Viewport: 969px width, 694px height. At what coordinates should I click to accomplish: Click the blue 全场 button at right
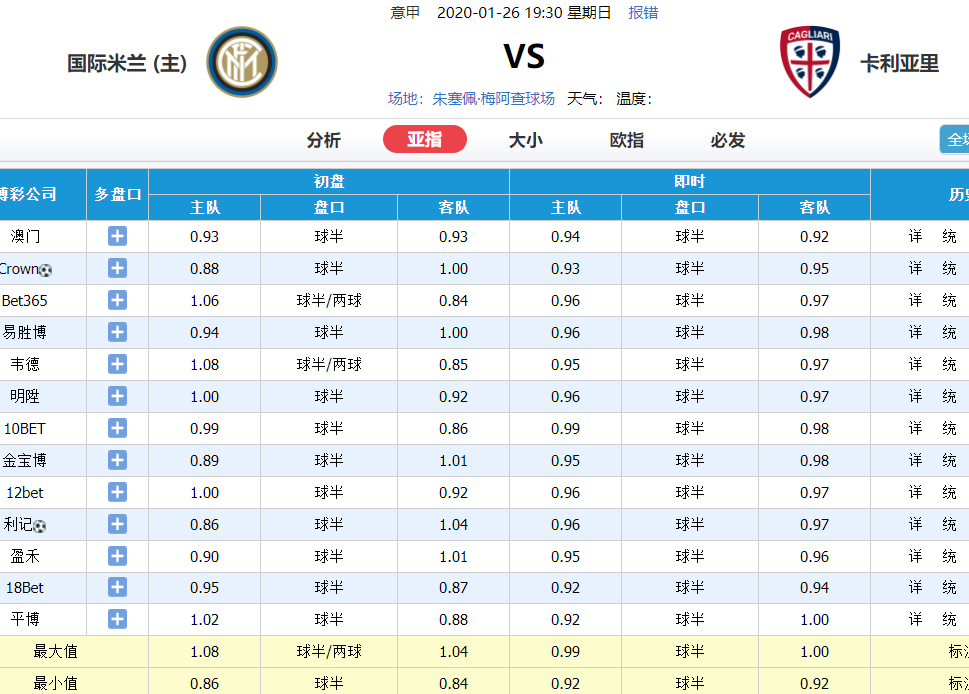(x=955, y=139)
